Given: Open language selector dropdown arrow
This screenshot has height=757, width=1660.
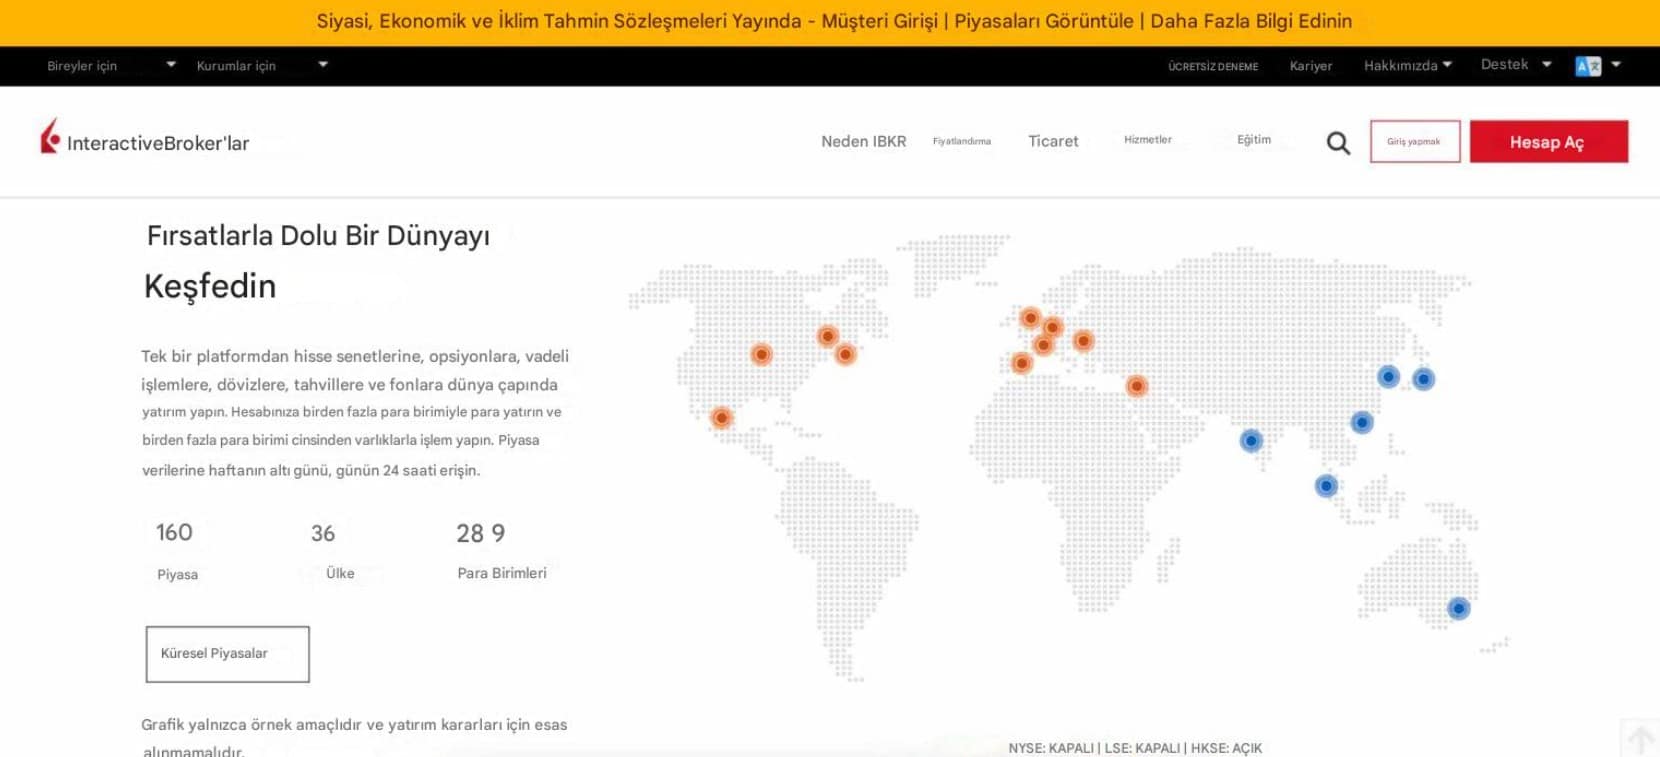Looking at the screenshot, I should click(1616, 65).
